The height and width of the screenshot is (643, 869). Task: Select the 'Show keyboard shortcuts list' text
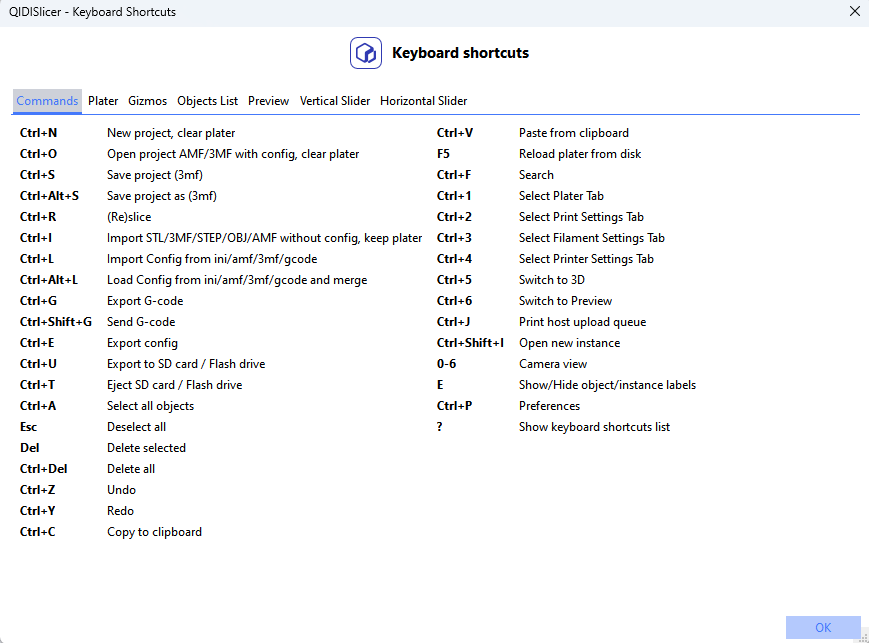pyautogui.click(x=594, y=427)
